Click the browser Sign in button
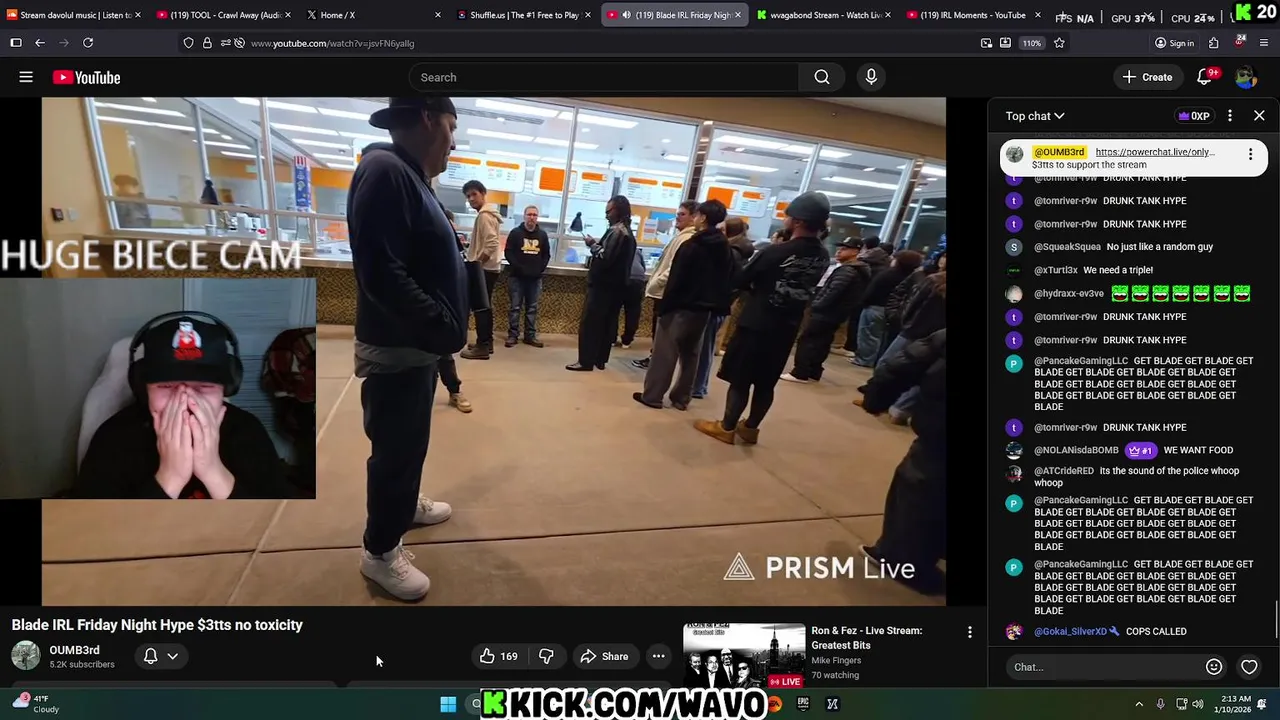This screenshot has height=720, width=1280. 1174,43
